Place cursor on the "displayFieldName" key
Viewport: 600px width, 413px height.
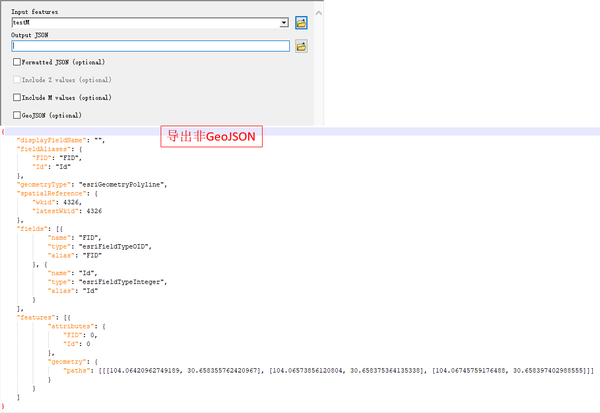click(52, 140)
